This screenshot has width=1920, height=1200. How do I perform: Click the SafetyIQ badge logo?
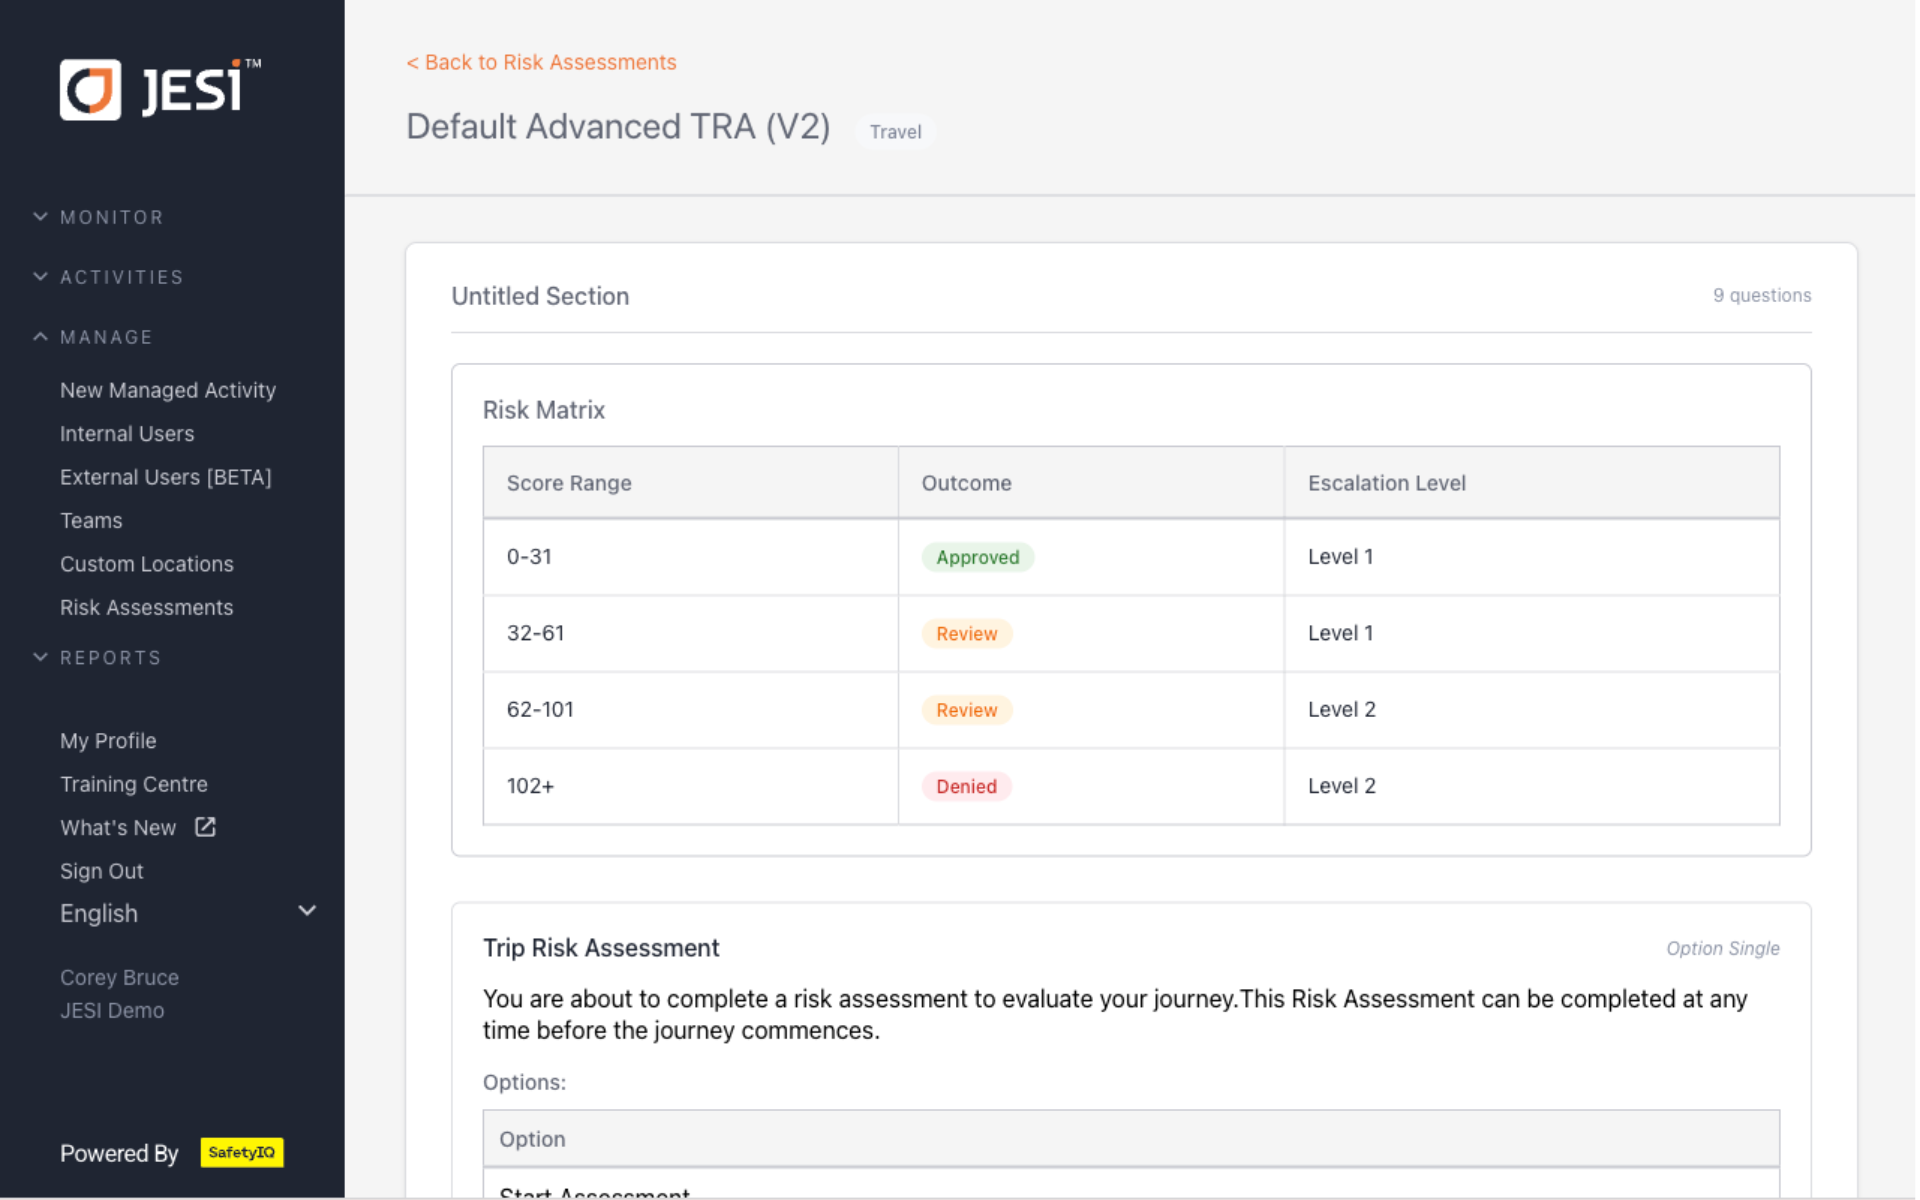click(x=241, y=1152)
